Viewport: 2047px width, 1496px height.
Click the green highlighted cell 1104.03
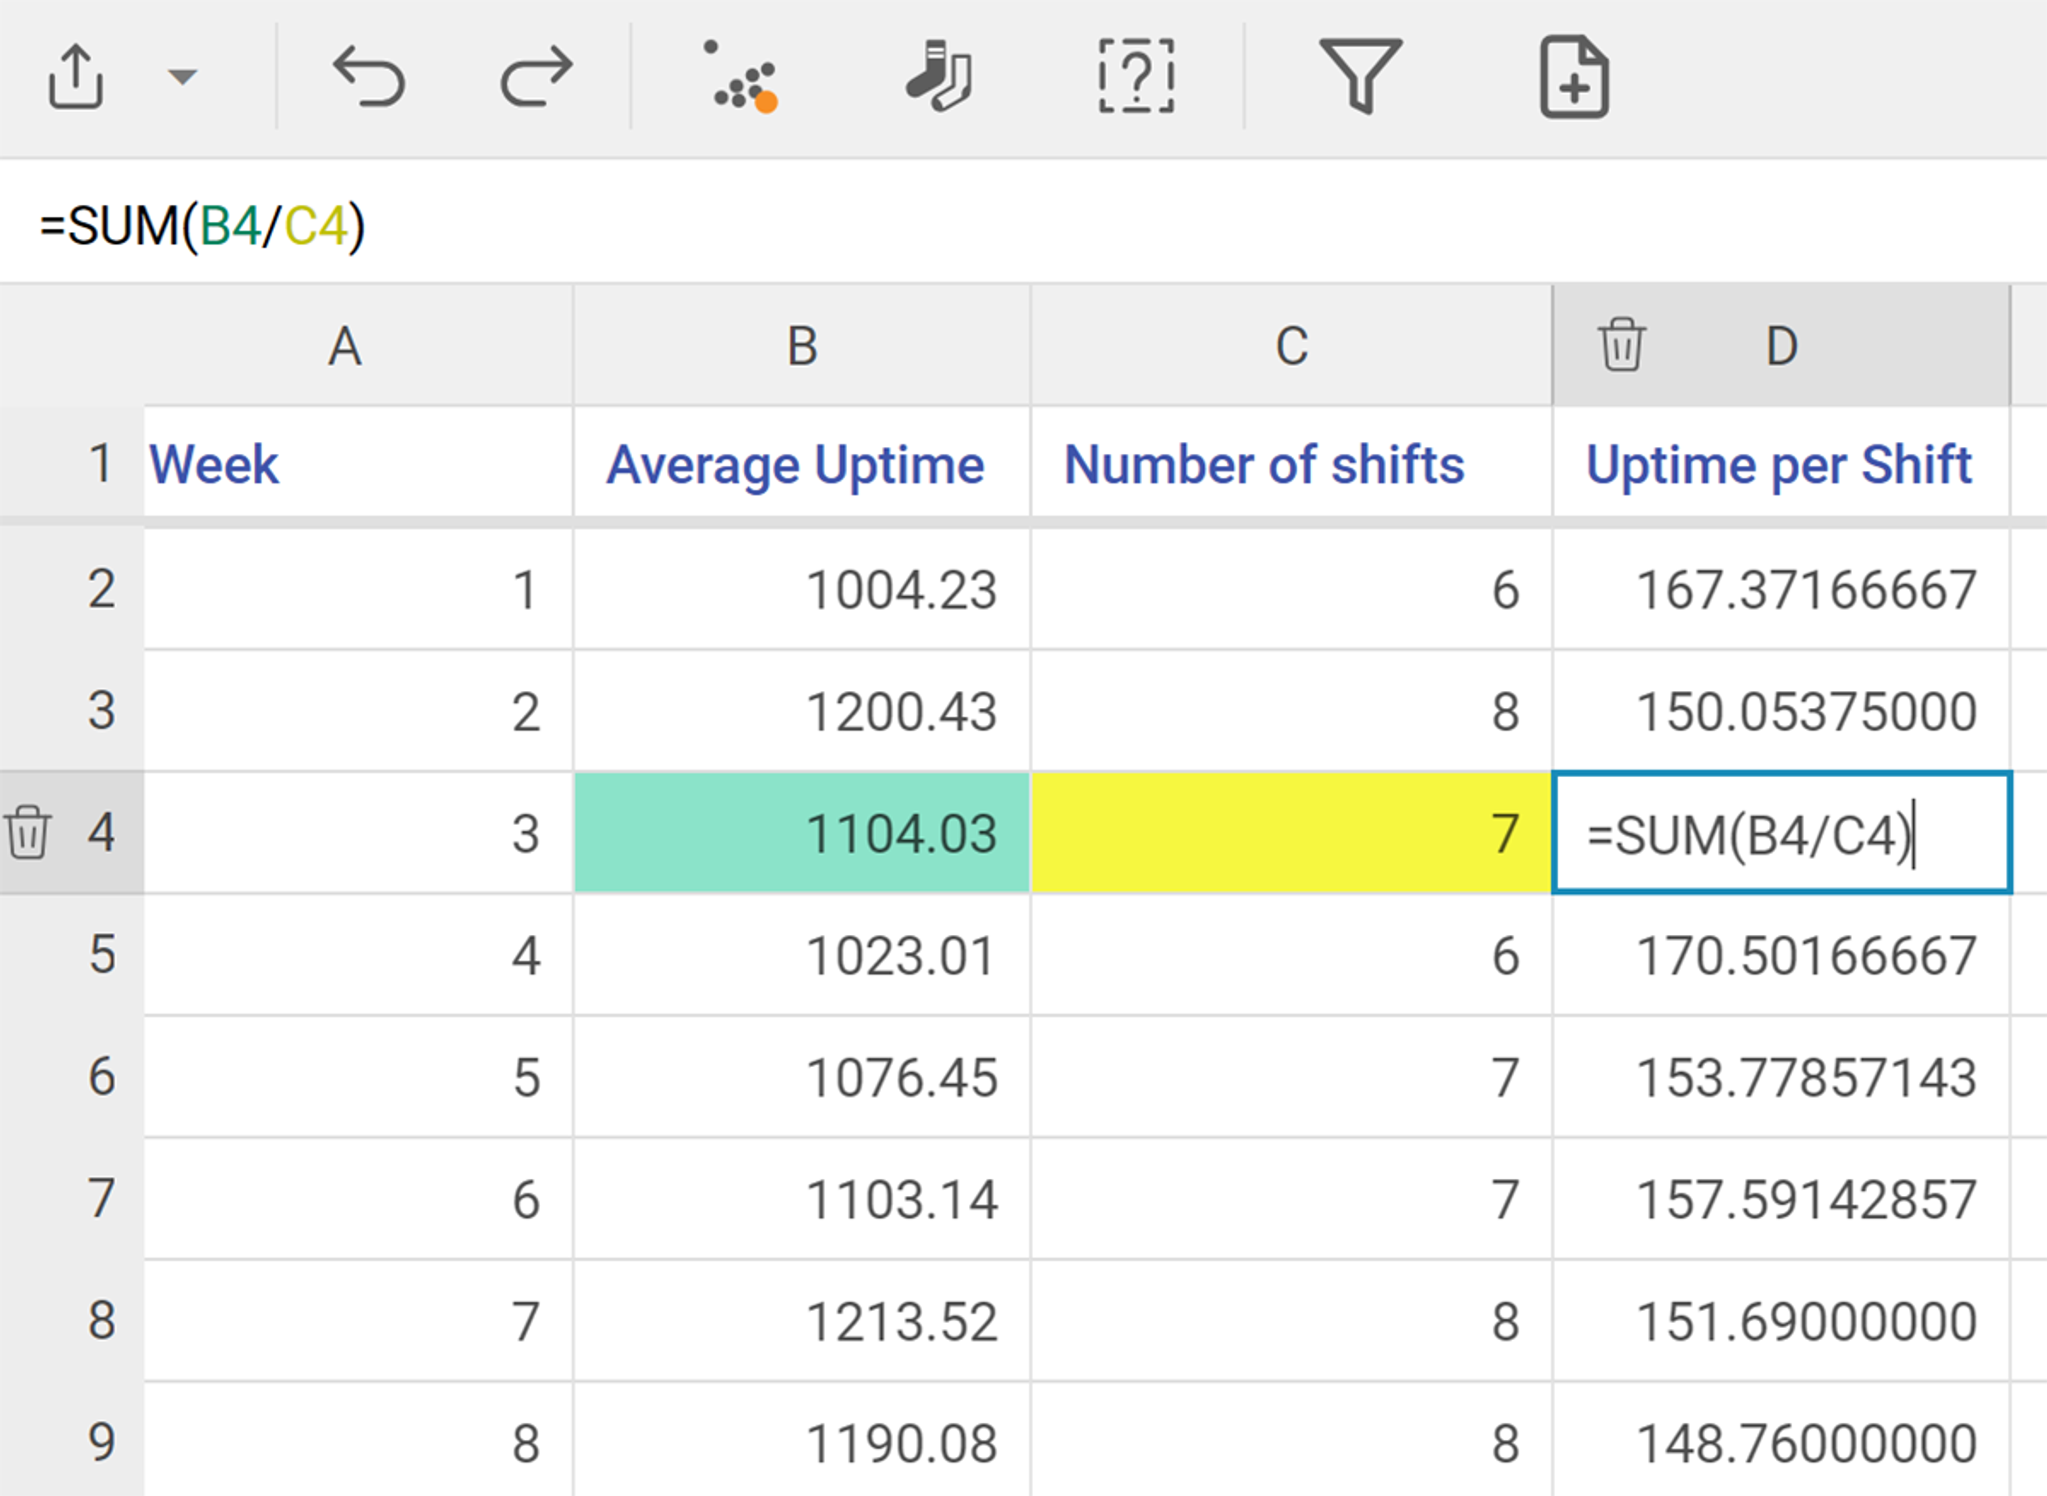(x=802, y=832)
